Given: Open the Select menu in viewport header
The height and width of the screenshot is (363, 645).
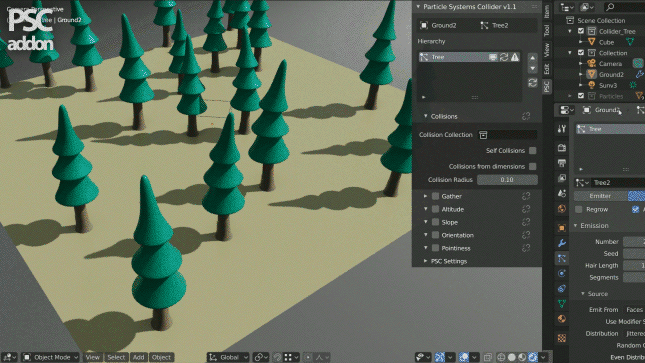Looking at the screenshot, I should coord(116,357).
